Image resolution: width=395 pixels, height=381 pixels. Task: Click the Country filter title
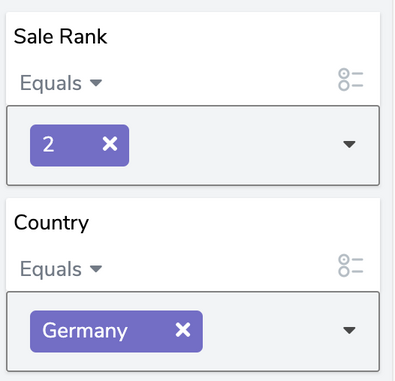click(x=51, y=223)
